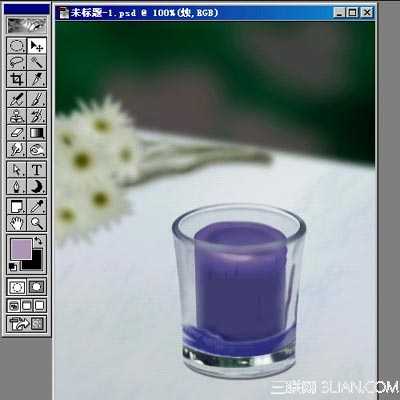Select the Type tool

click(x=37, y=170)
